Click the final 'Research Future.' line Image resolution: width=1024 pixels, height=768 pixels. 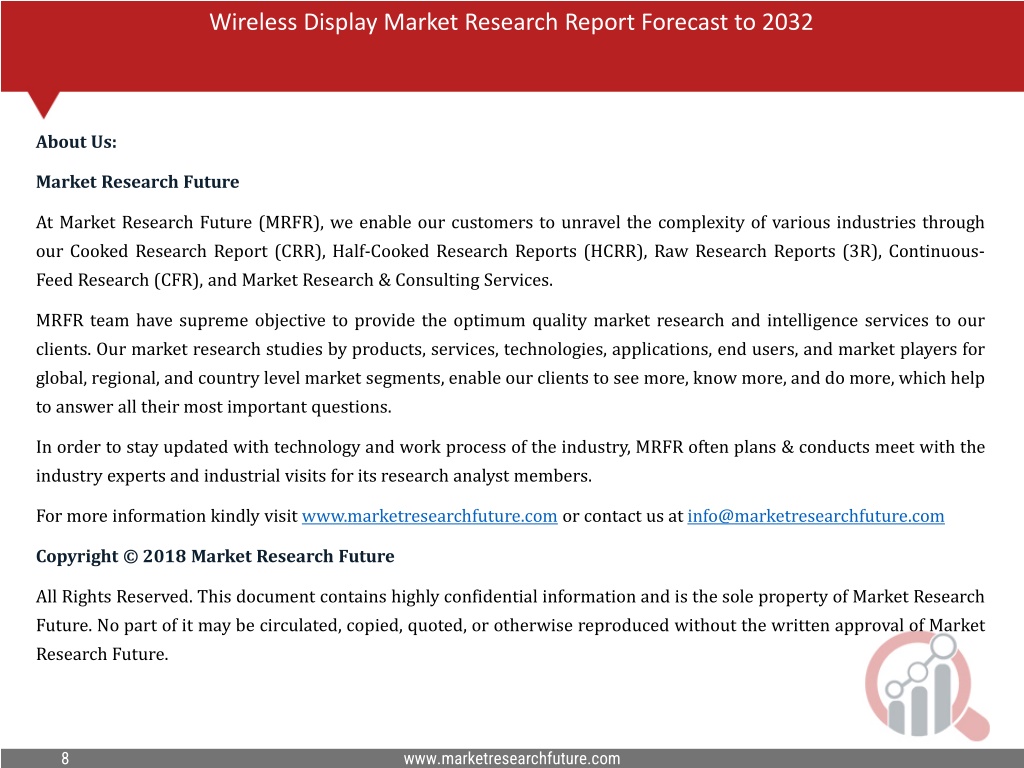pos(102,654)
